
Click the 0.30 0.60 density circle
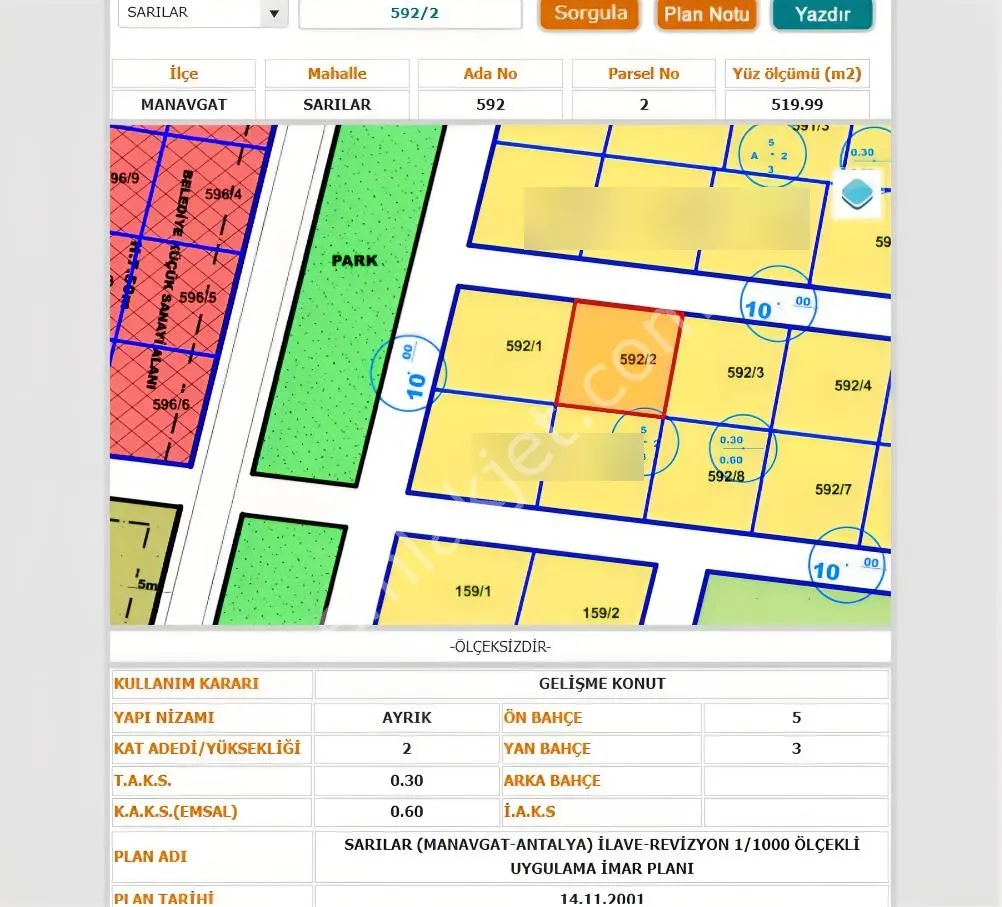point(742,448)
